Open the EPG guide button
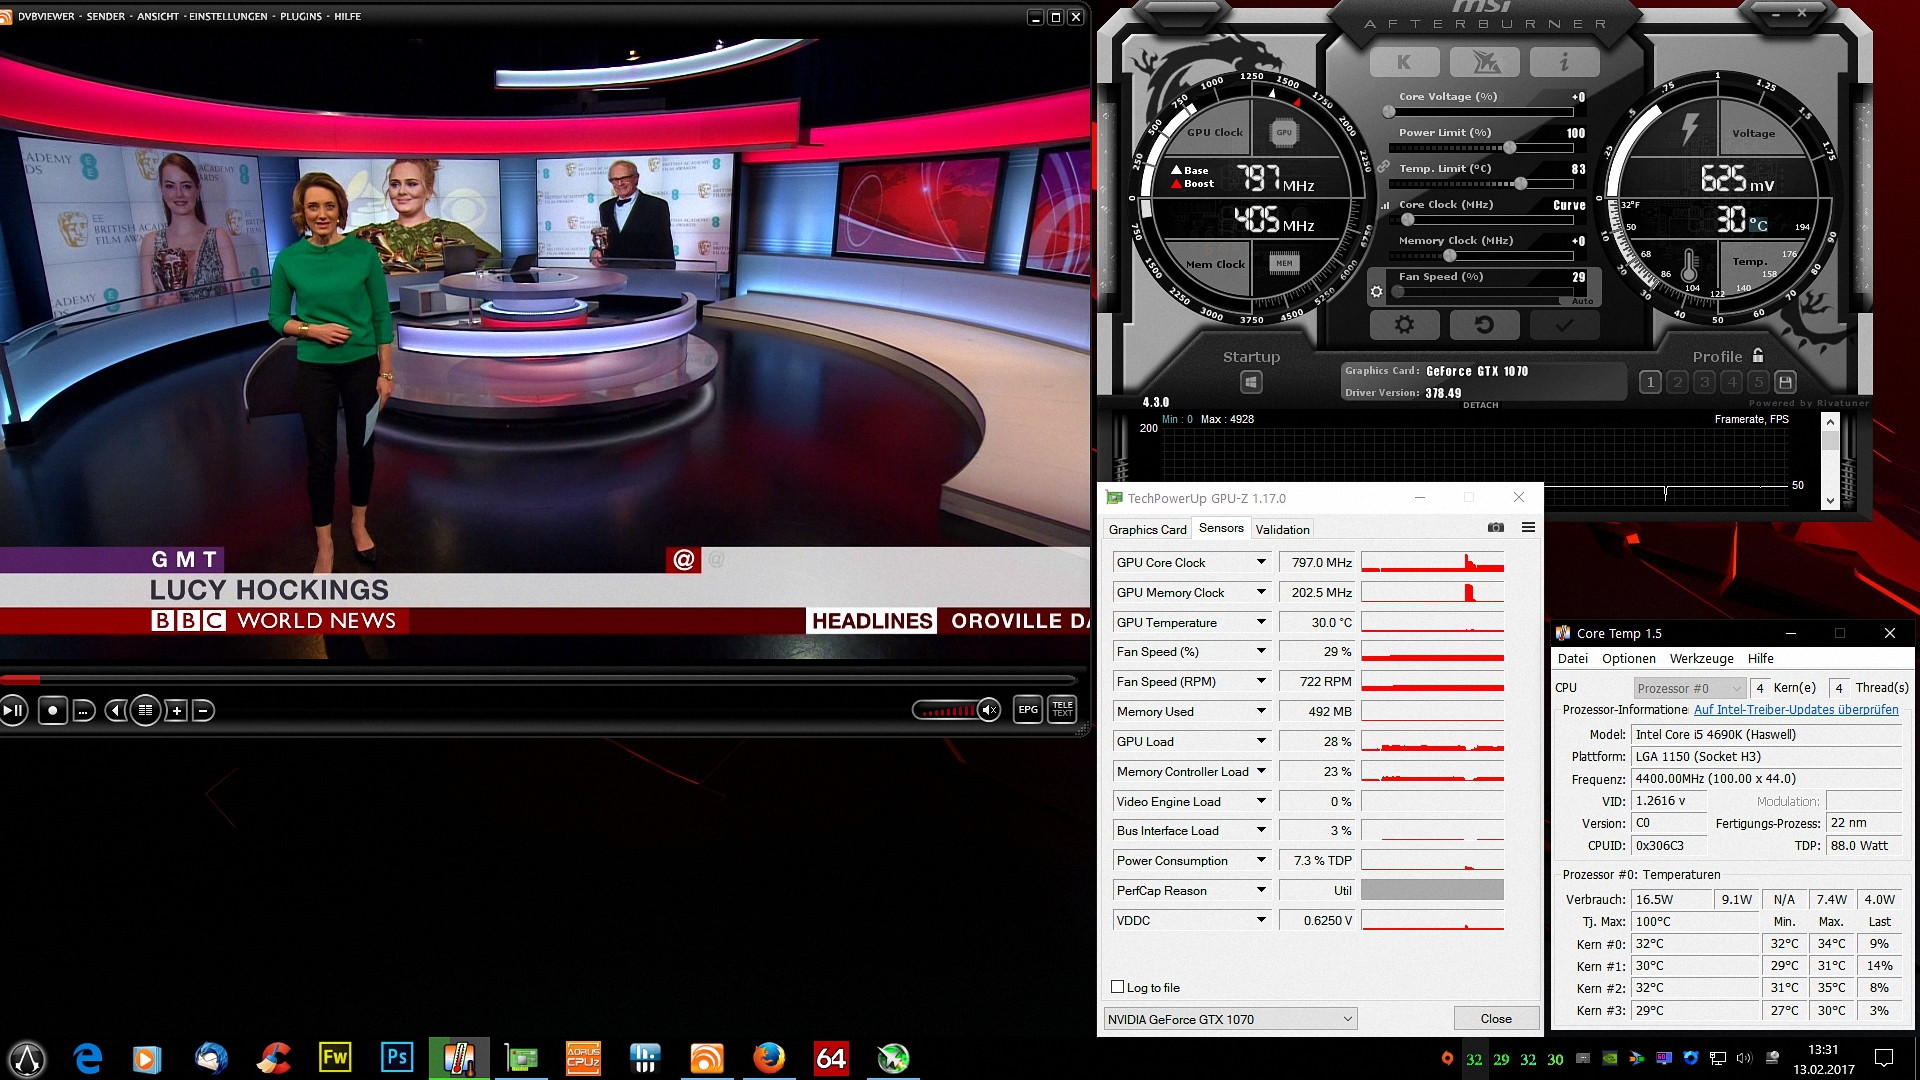The width and height of the screenshot is (1920, 1080). (1028, 710)
